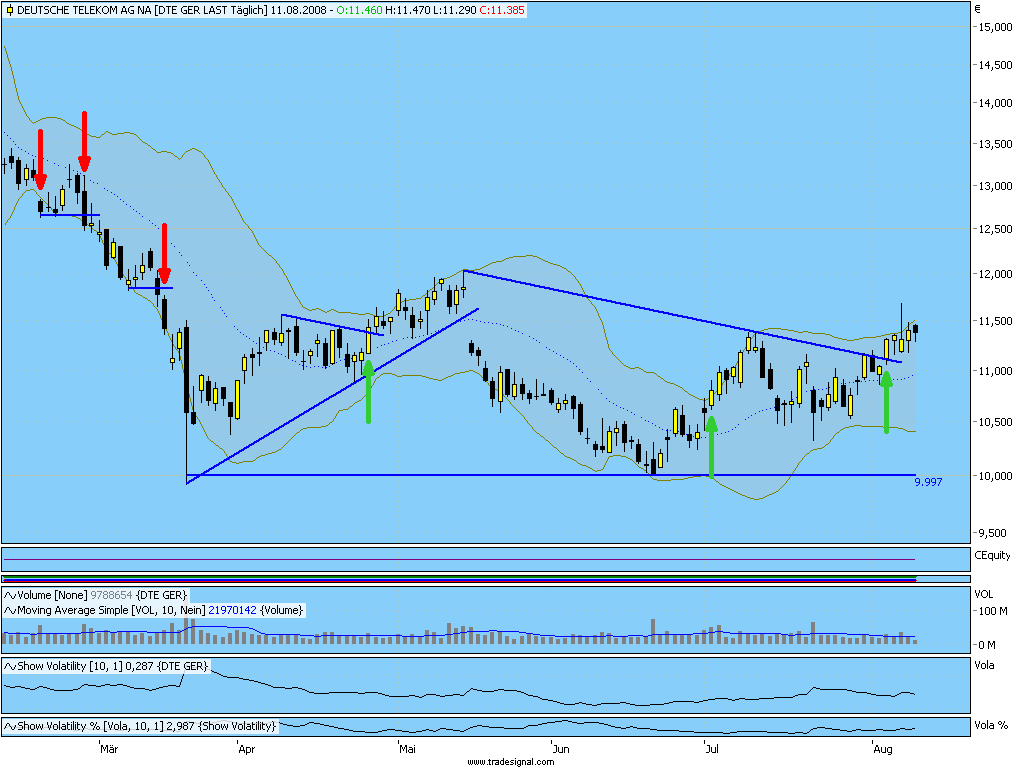The height and width of the screenshot is (768, 1024).
Task: Click the euro currency symbol above price axis
Action: 978,9
